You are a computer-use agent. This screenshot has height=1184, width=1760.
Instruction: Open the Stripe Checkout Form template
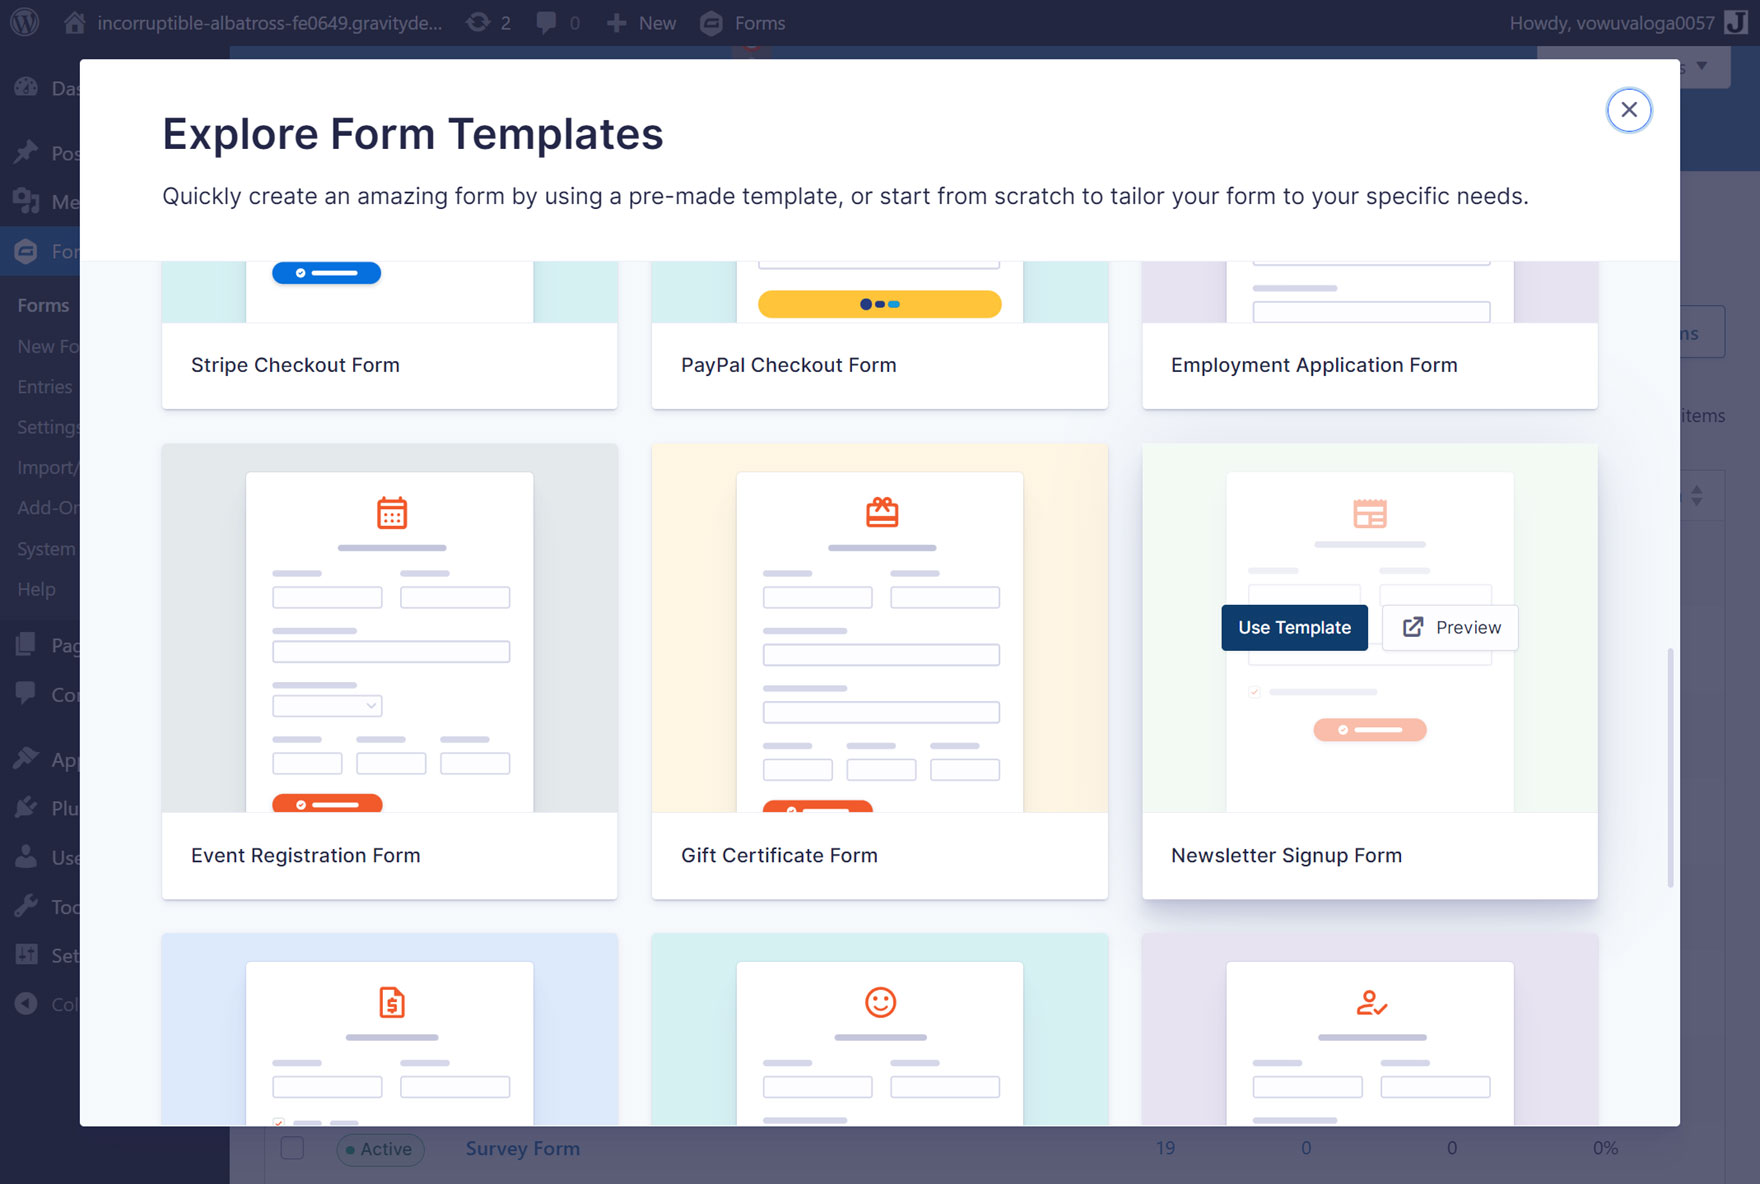[x=390, y=335]
